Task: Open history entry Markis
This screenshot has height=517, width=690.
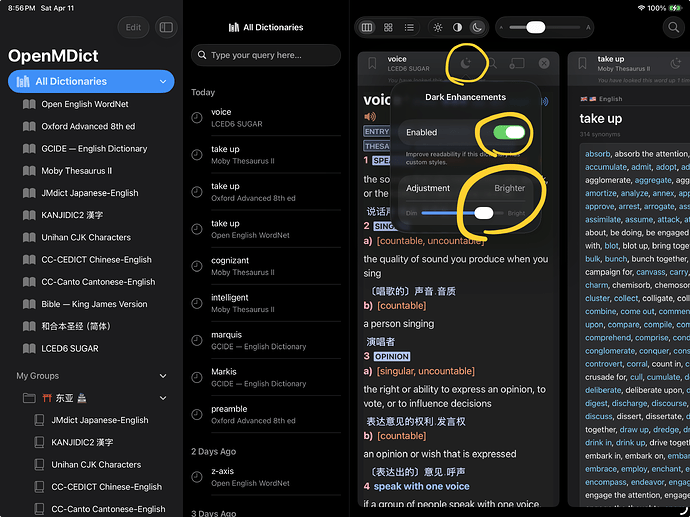Action: coord(266,378)
